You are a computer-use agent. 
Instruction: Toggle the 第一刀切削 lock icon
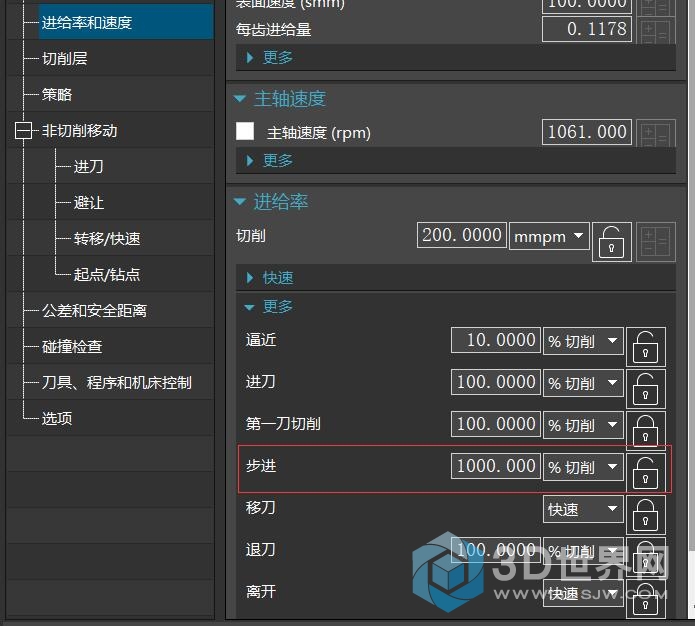point(645,430)
